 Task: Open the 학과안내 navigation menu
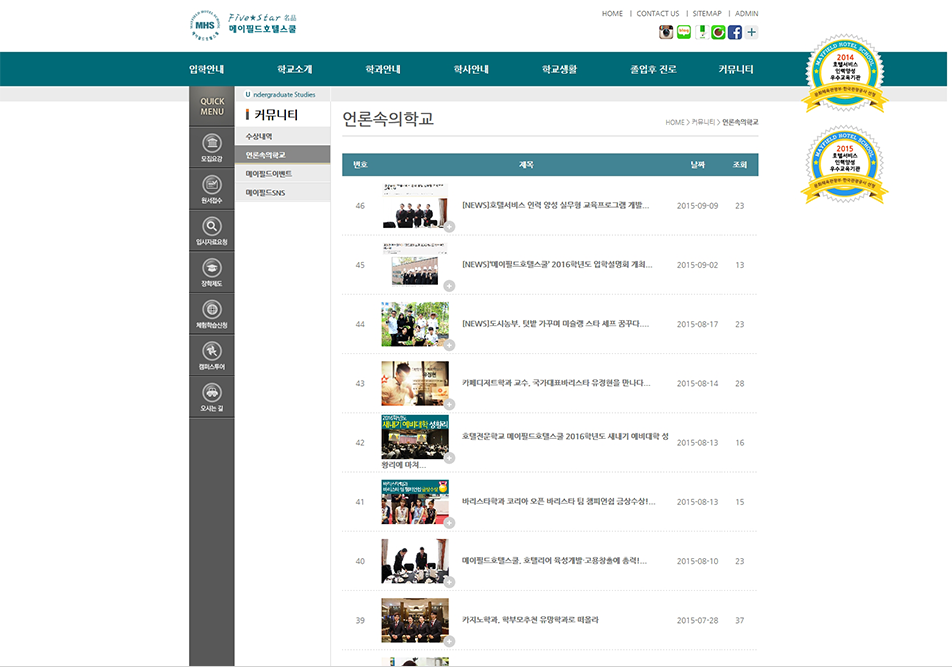coord(383,69)
